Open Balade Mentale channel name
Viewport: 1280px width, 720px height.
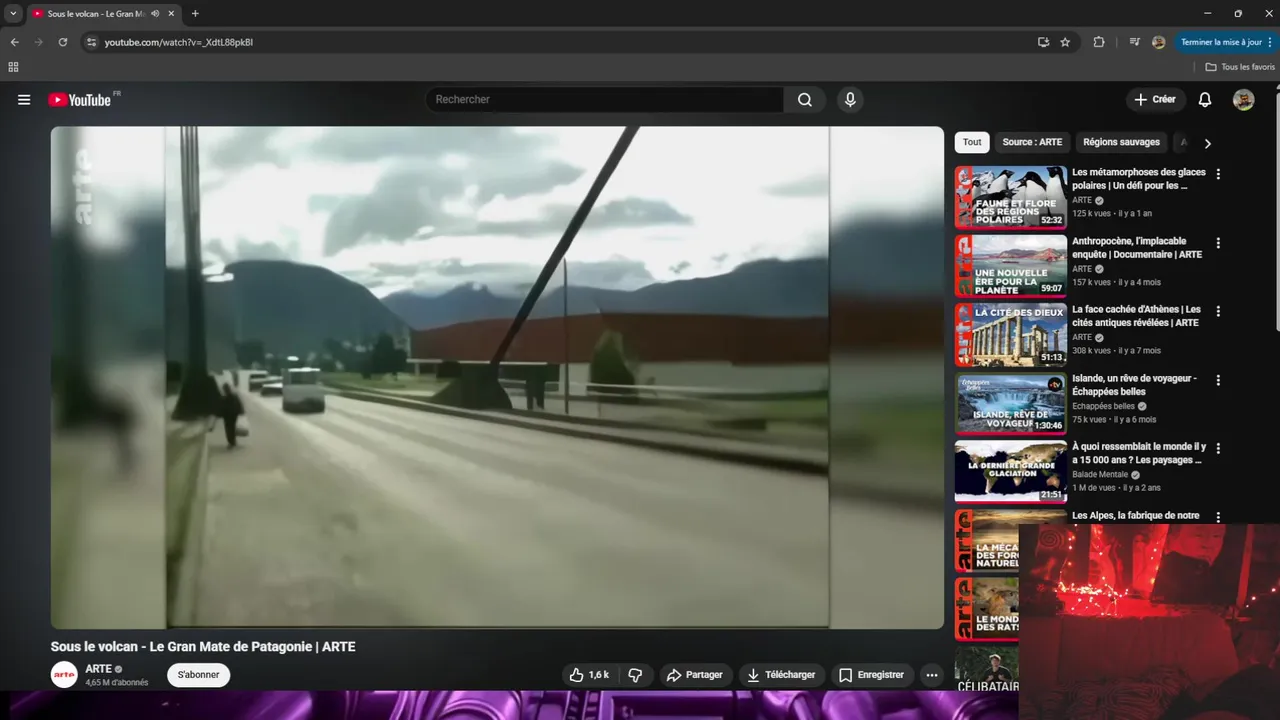(x=1100, y=474)
